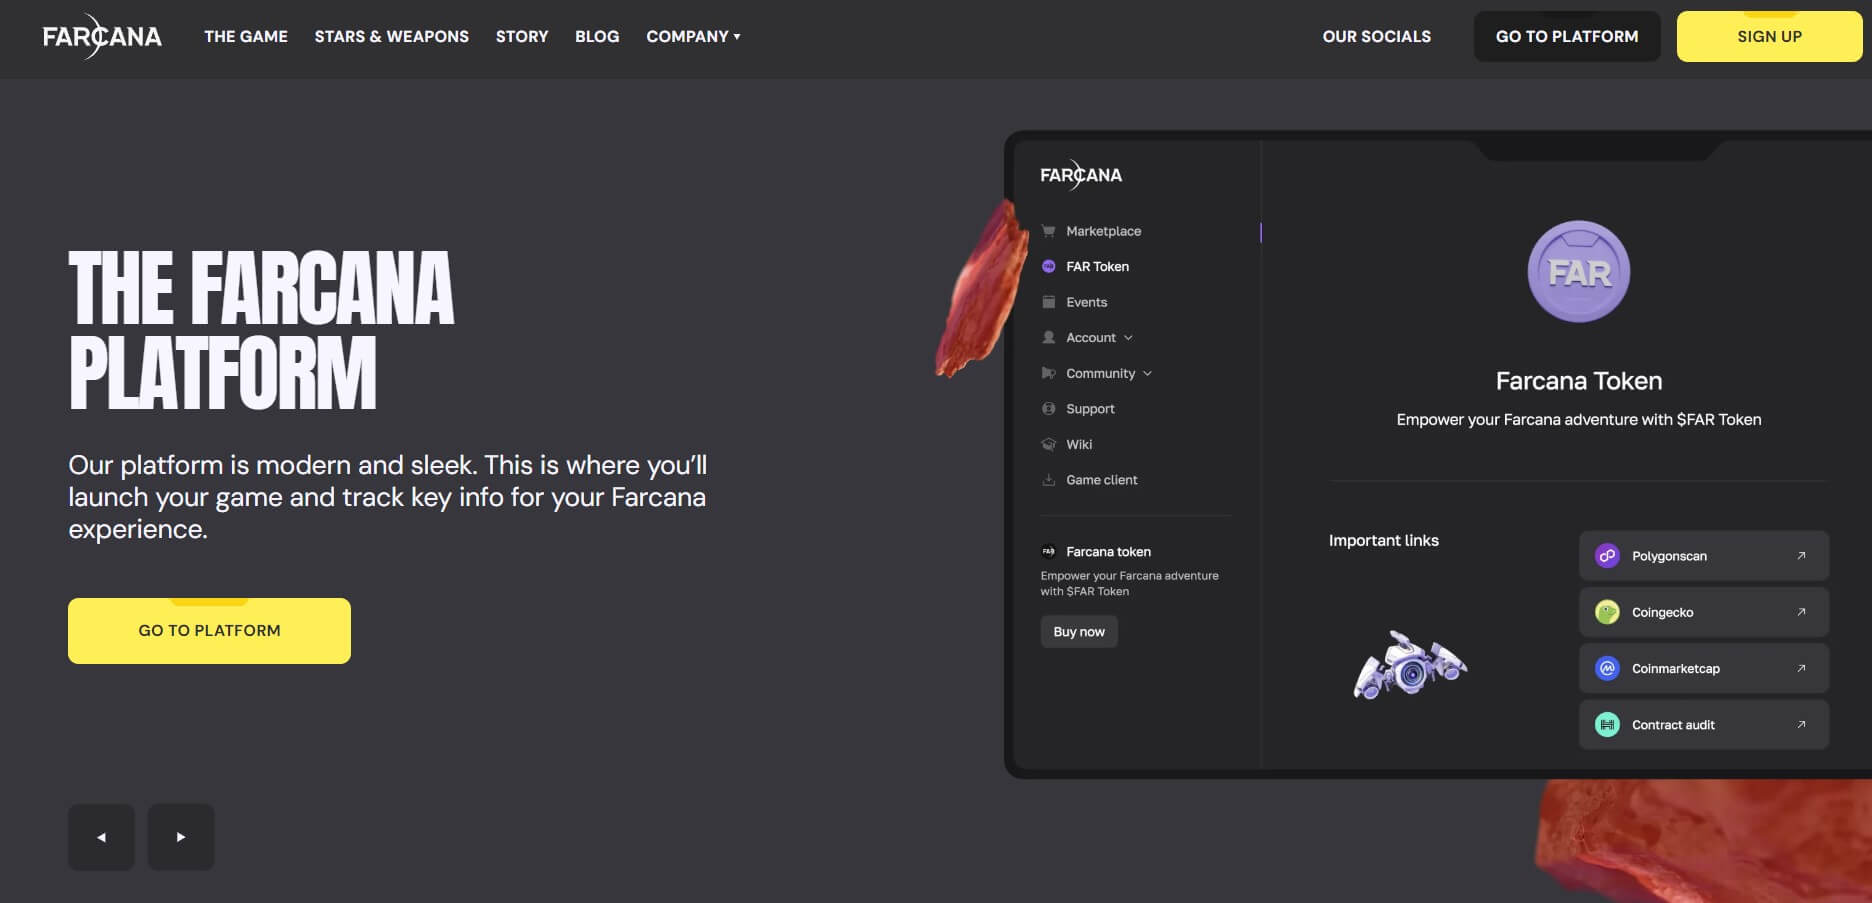The height and width of the screenshot is (903, 1872).
Task: Open Game client sidebar entry
Action: tap(1101, 480)
